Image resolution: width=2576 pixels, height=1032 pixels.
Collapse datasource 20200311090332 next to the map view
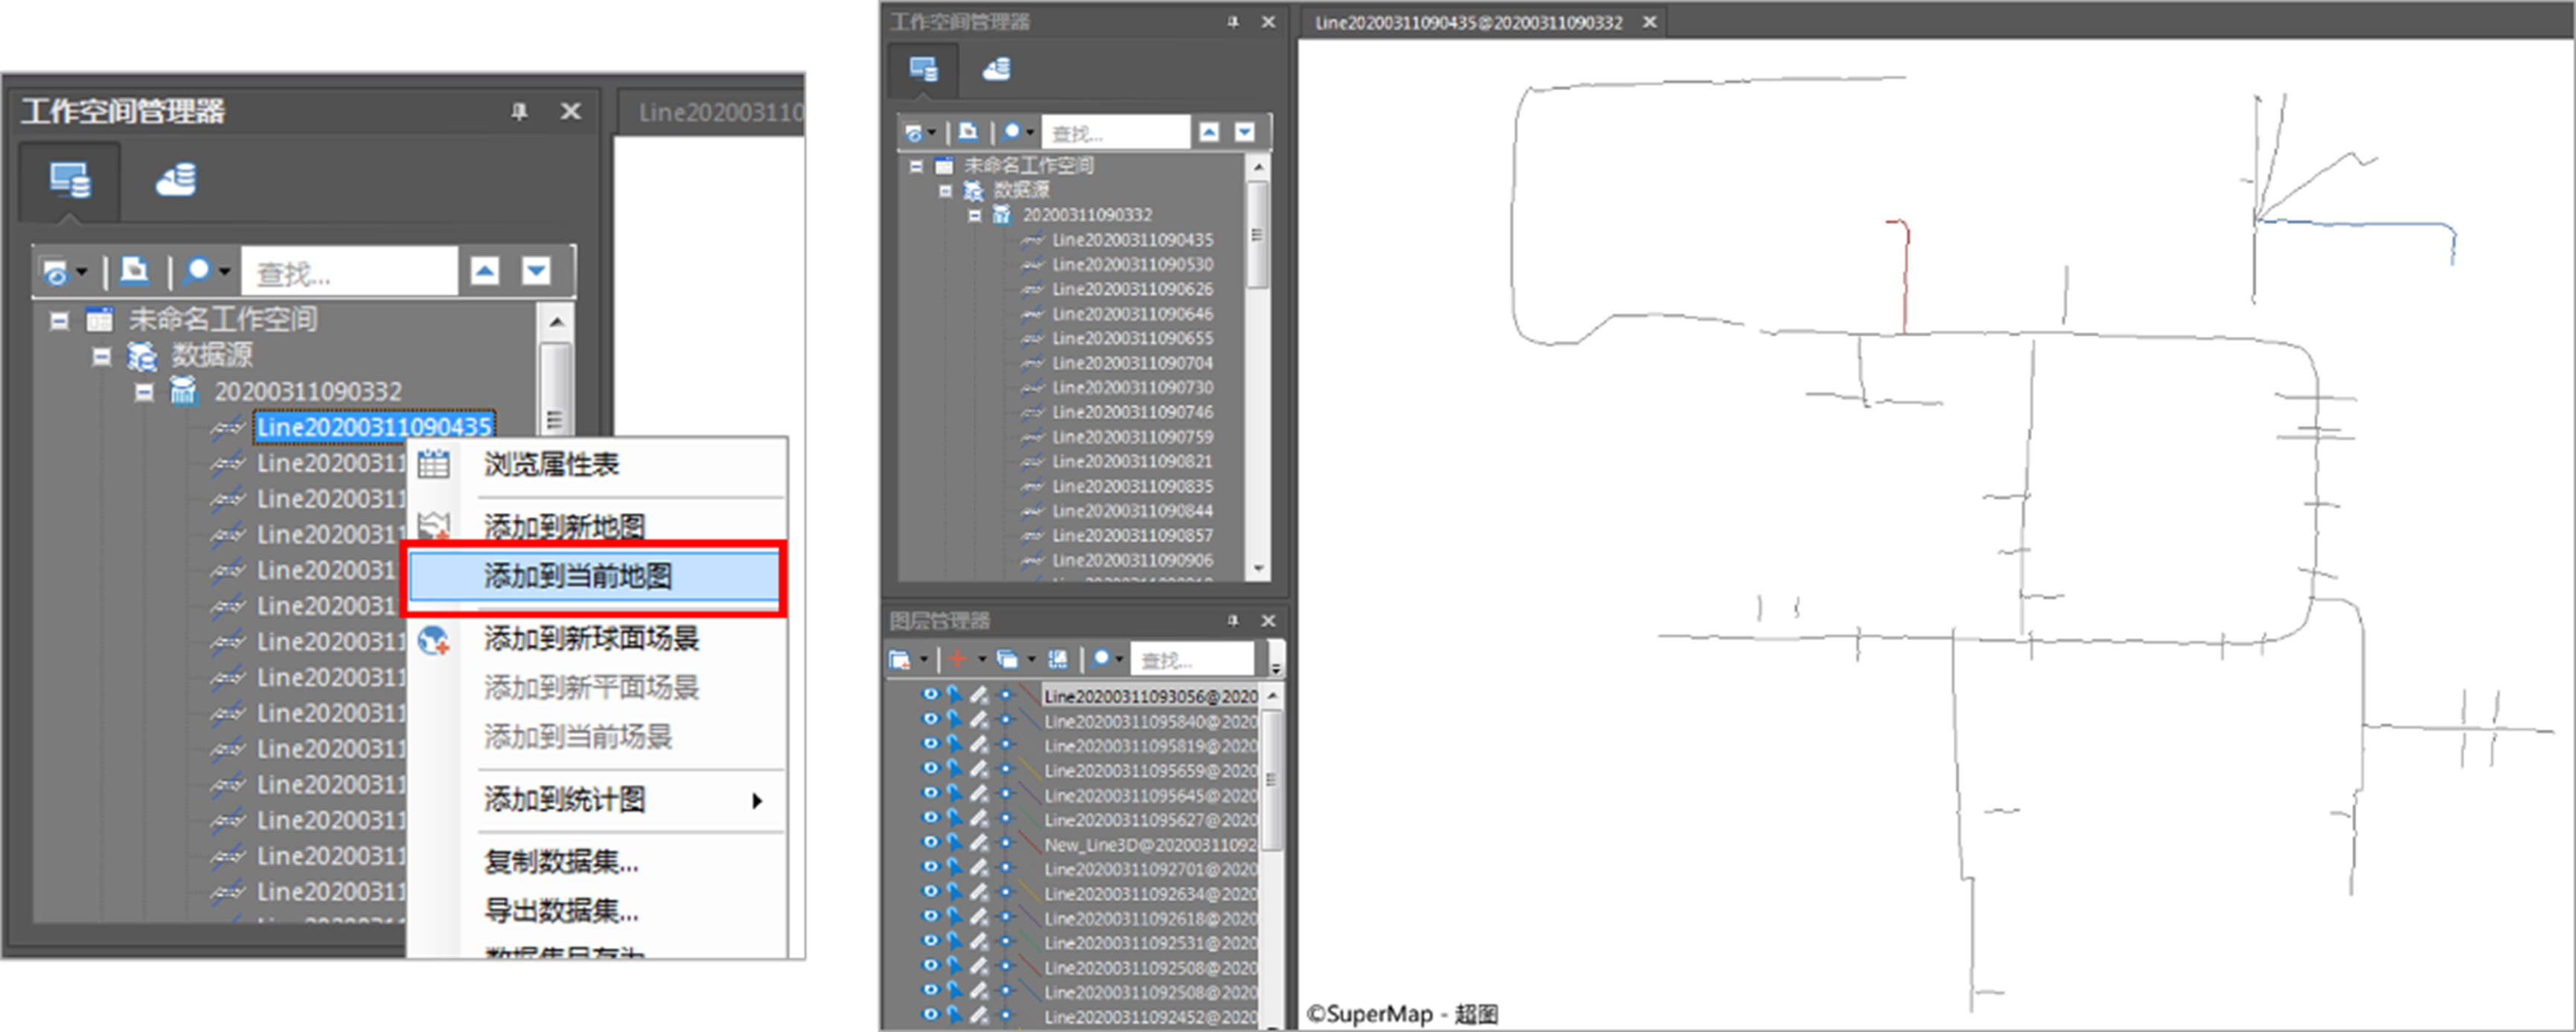pos(974,215)
